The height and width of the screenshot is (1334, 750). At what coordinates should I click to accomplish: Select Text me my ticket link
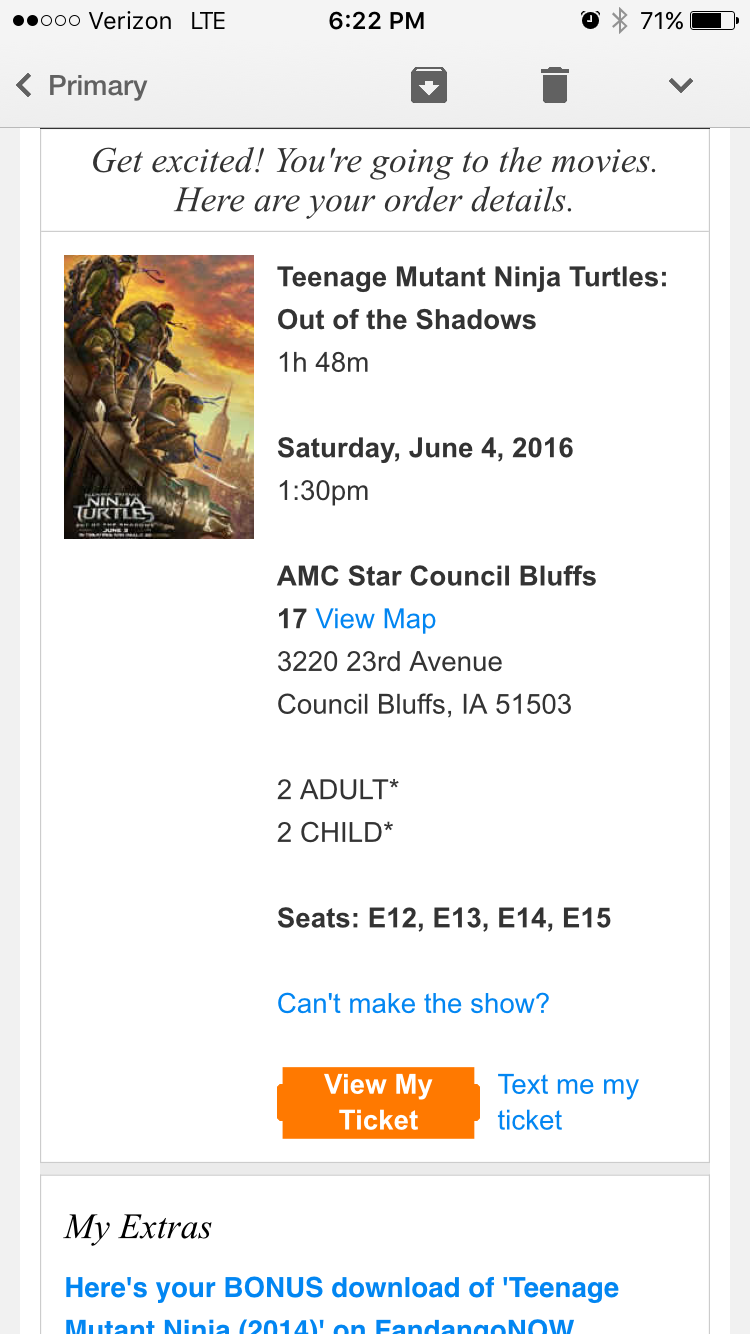[568, 1102]
